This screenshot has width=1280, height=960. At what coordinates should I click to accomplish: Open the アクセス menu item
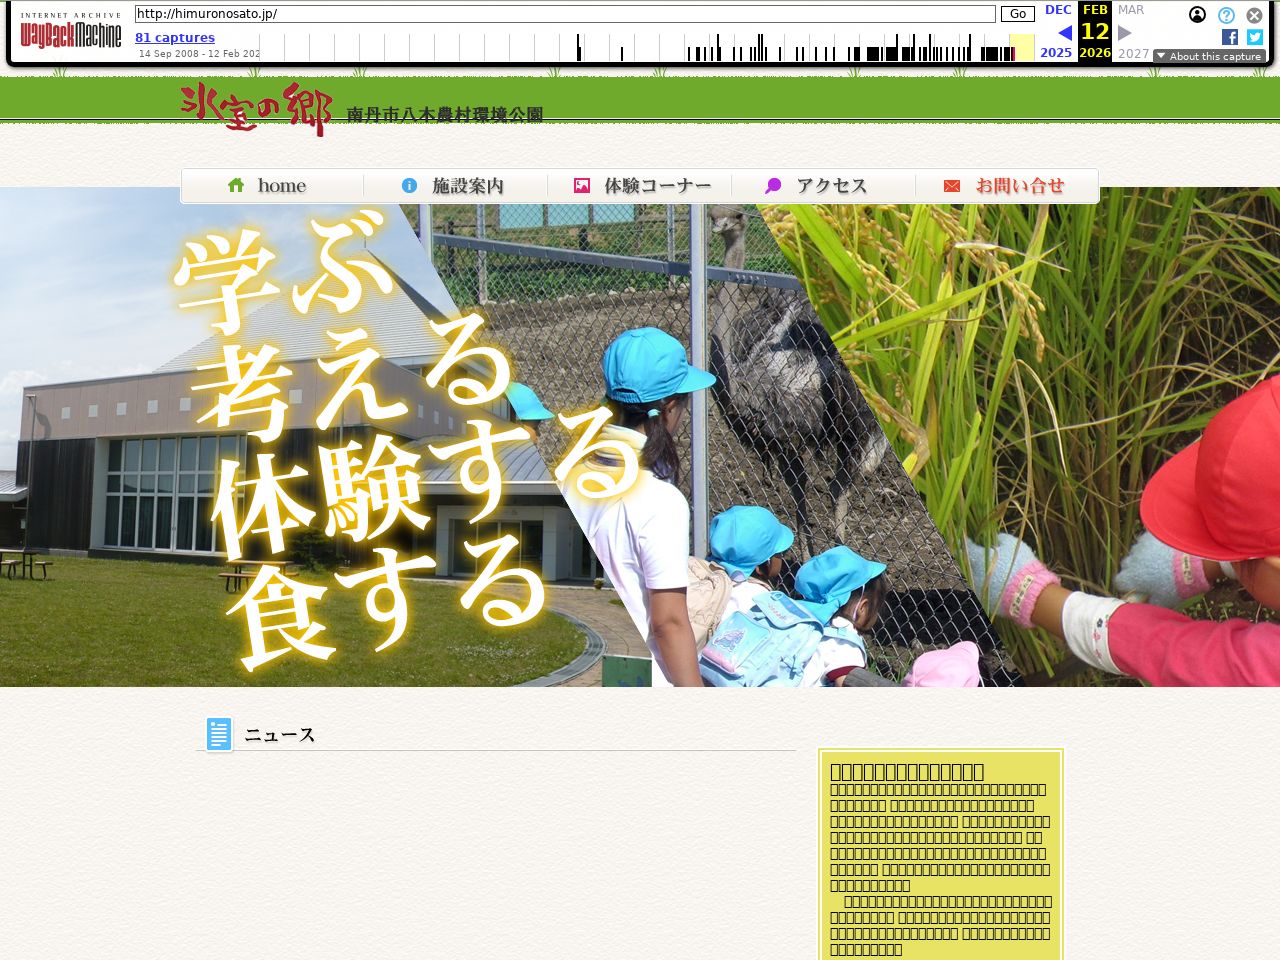(x=824, y=186)
